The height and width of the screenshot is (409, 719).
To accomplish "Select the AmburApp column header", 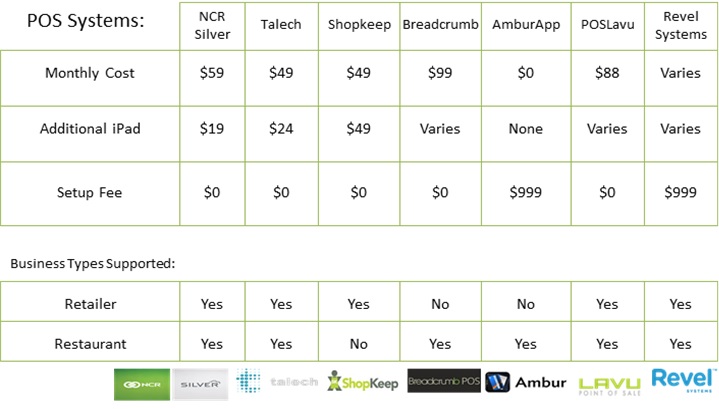I will (526, 25).
